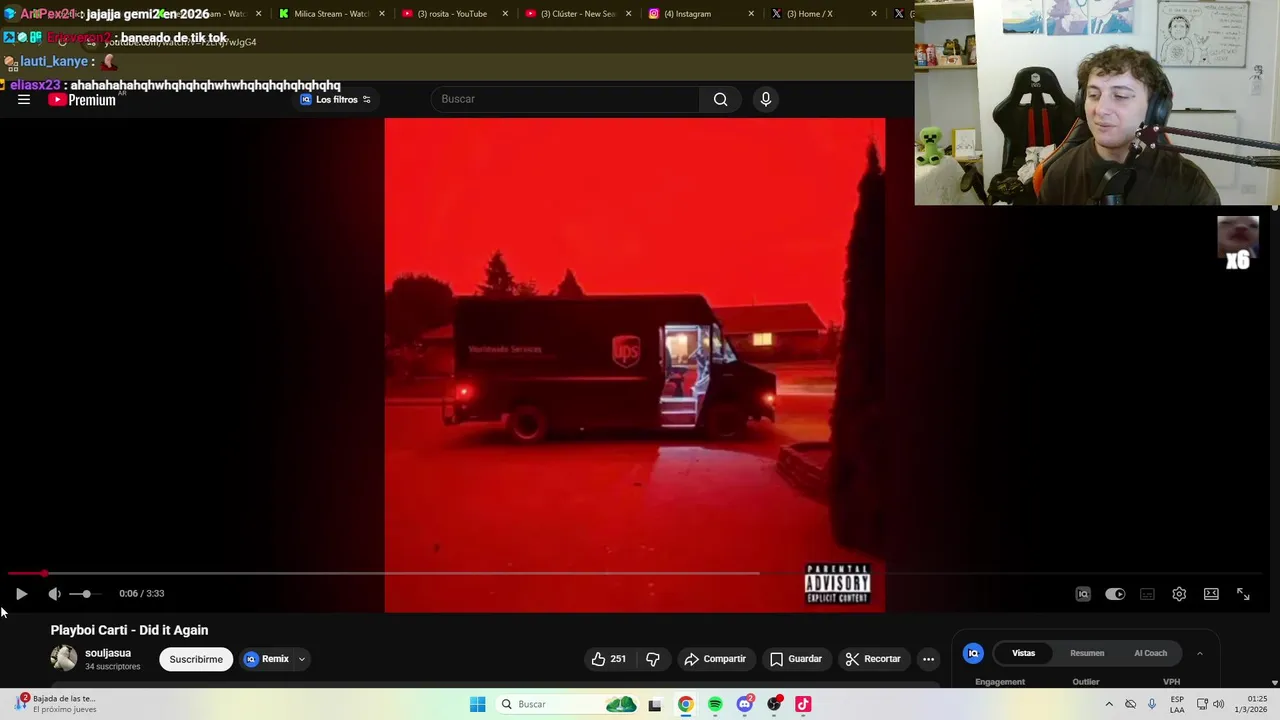The height and width of the screenshot is (720, 1280).
Task: Like the video showing 251 likes
Action: 609,659
